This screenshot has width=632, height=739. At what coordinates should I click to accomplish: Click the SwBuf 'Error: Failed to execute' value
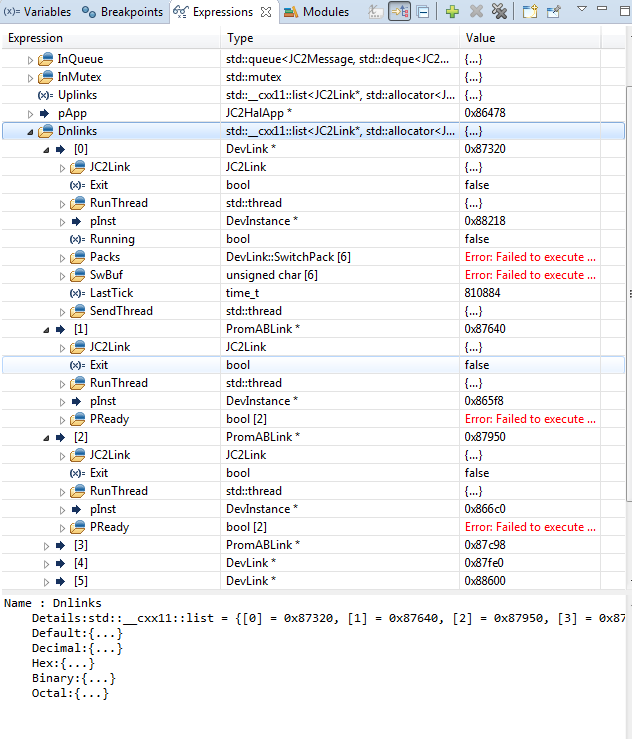[x=530, y=275]
